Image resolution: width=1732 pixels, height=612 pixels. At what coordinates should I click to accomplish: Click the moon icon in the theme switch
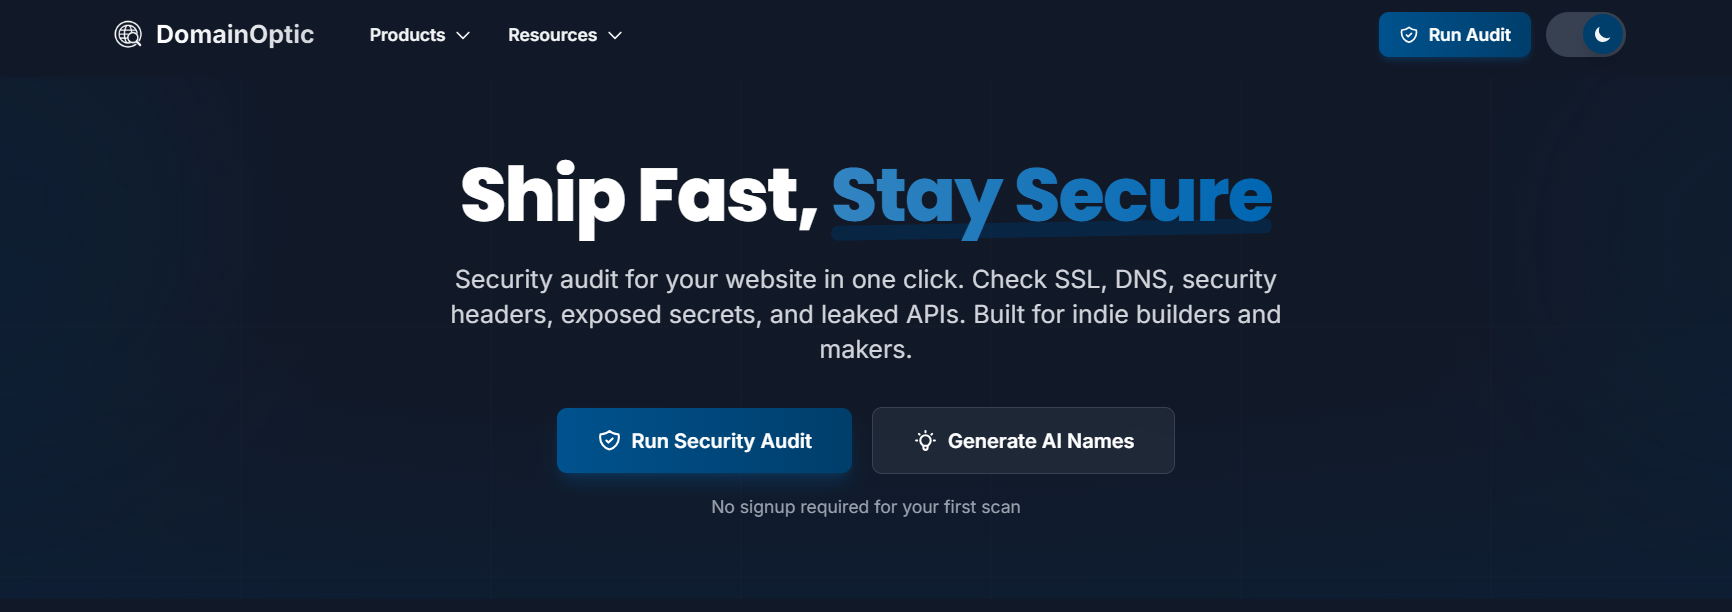pos(1602,33)
